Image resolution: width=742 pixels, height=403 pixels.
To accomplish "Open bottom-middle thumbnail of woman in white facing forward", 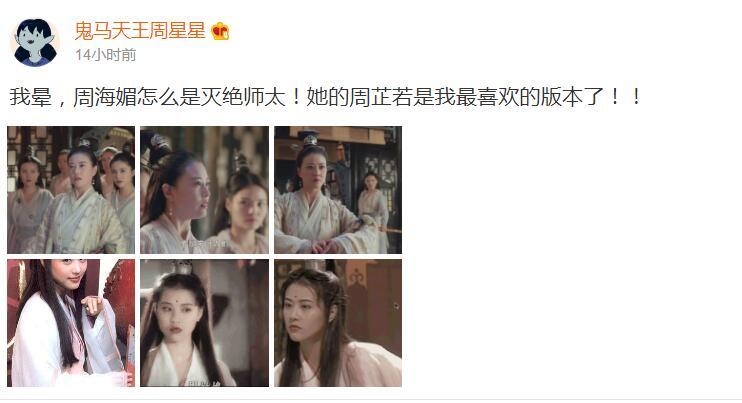I will click(x=204, y=323).
